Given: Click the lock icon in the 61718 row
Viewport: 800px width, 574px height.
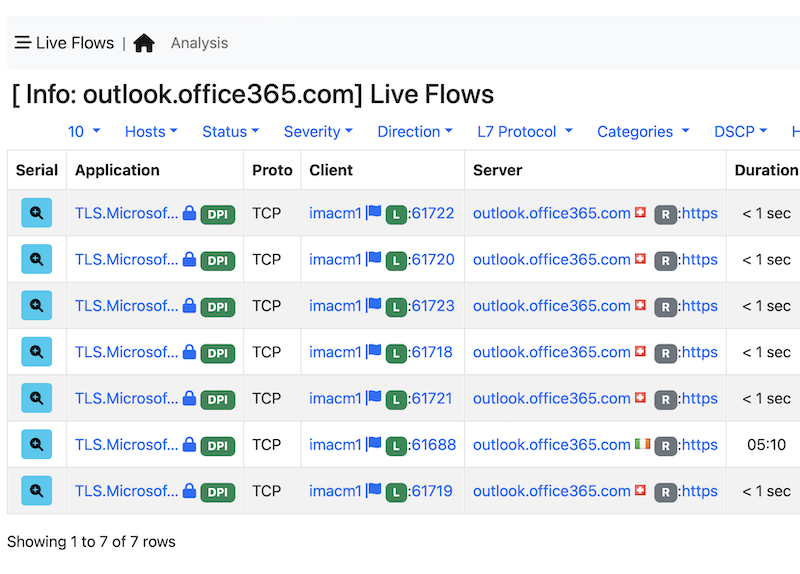Looking at the screenshot, I should (189, 351).
